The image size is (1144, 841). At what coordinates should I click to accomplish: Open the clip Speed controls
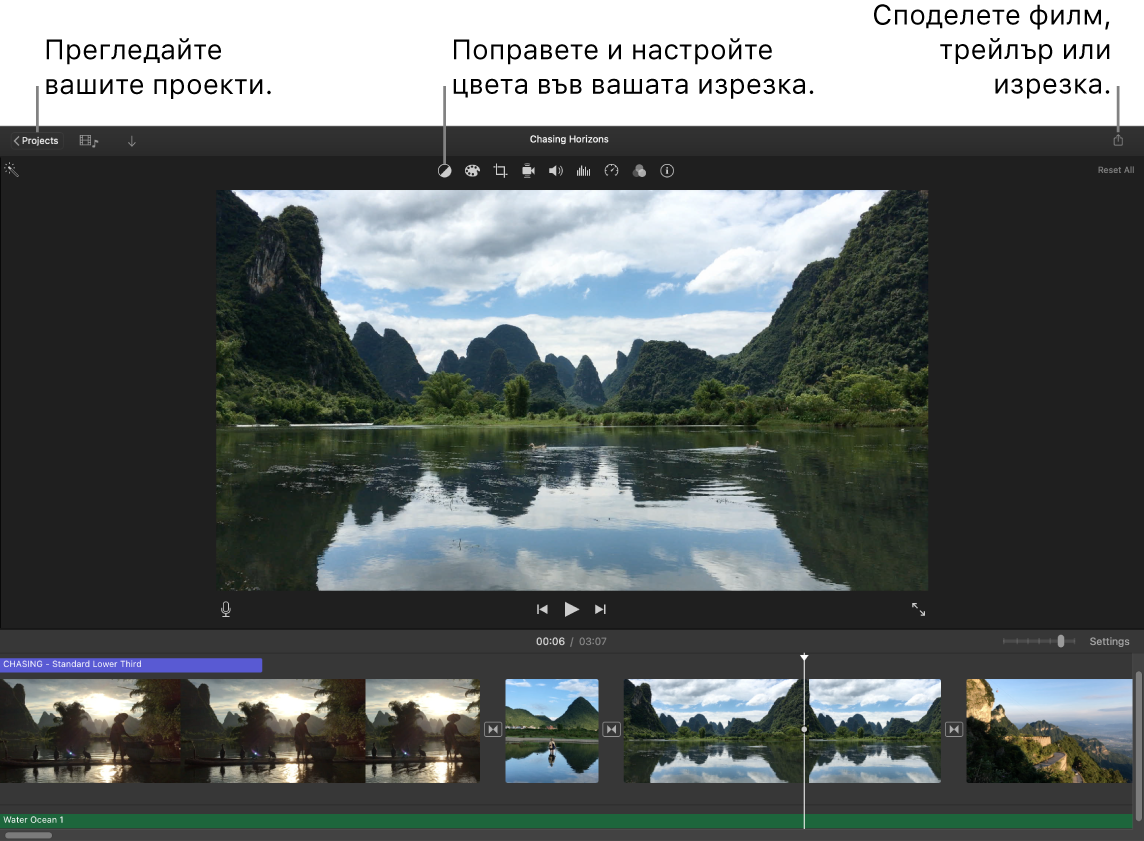pos(611,170)
